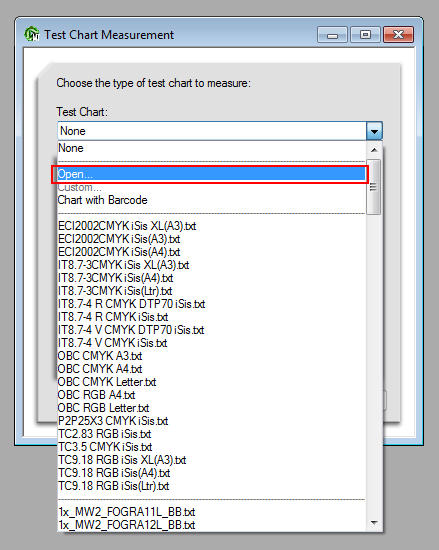Choose OBC CMYK A3.txt
The width and height of the screenshot is (439, 550).
point(211,356)
